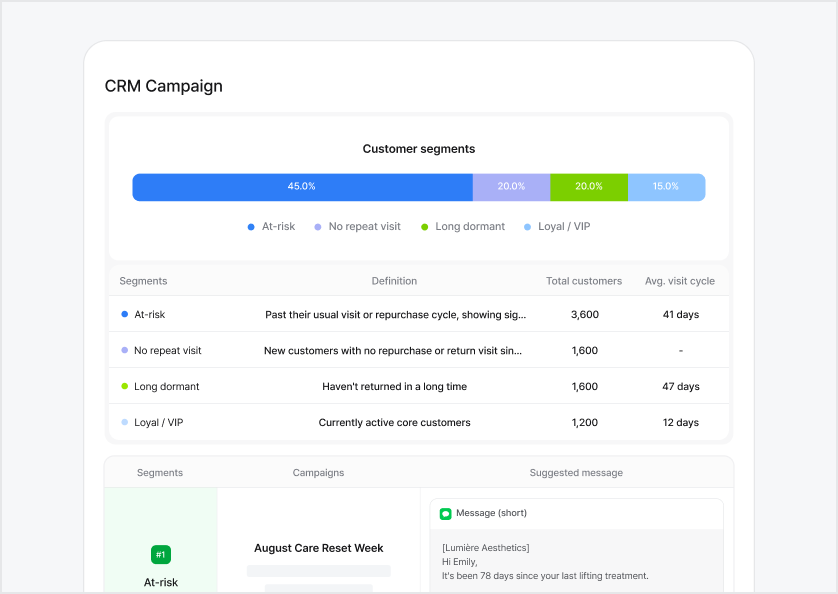
Task: Click the green message icon beside Message (short)
Action: click(445, 514)
